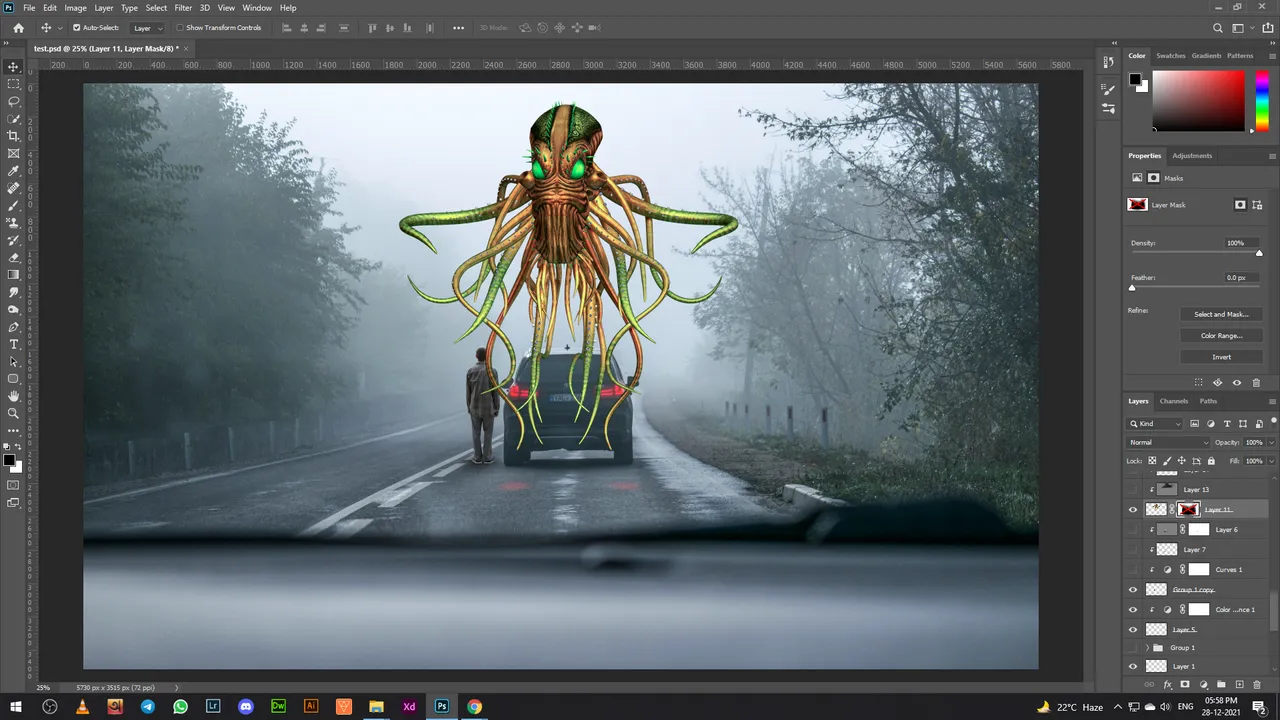Open the Normal blend mode dropdown
1280x720 pixels.
pos(1169,442)
